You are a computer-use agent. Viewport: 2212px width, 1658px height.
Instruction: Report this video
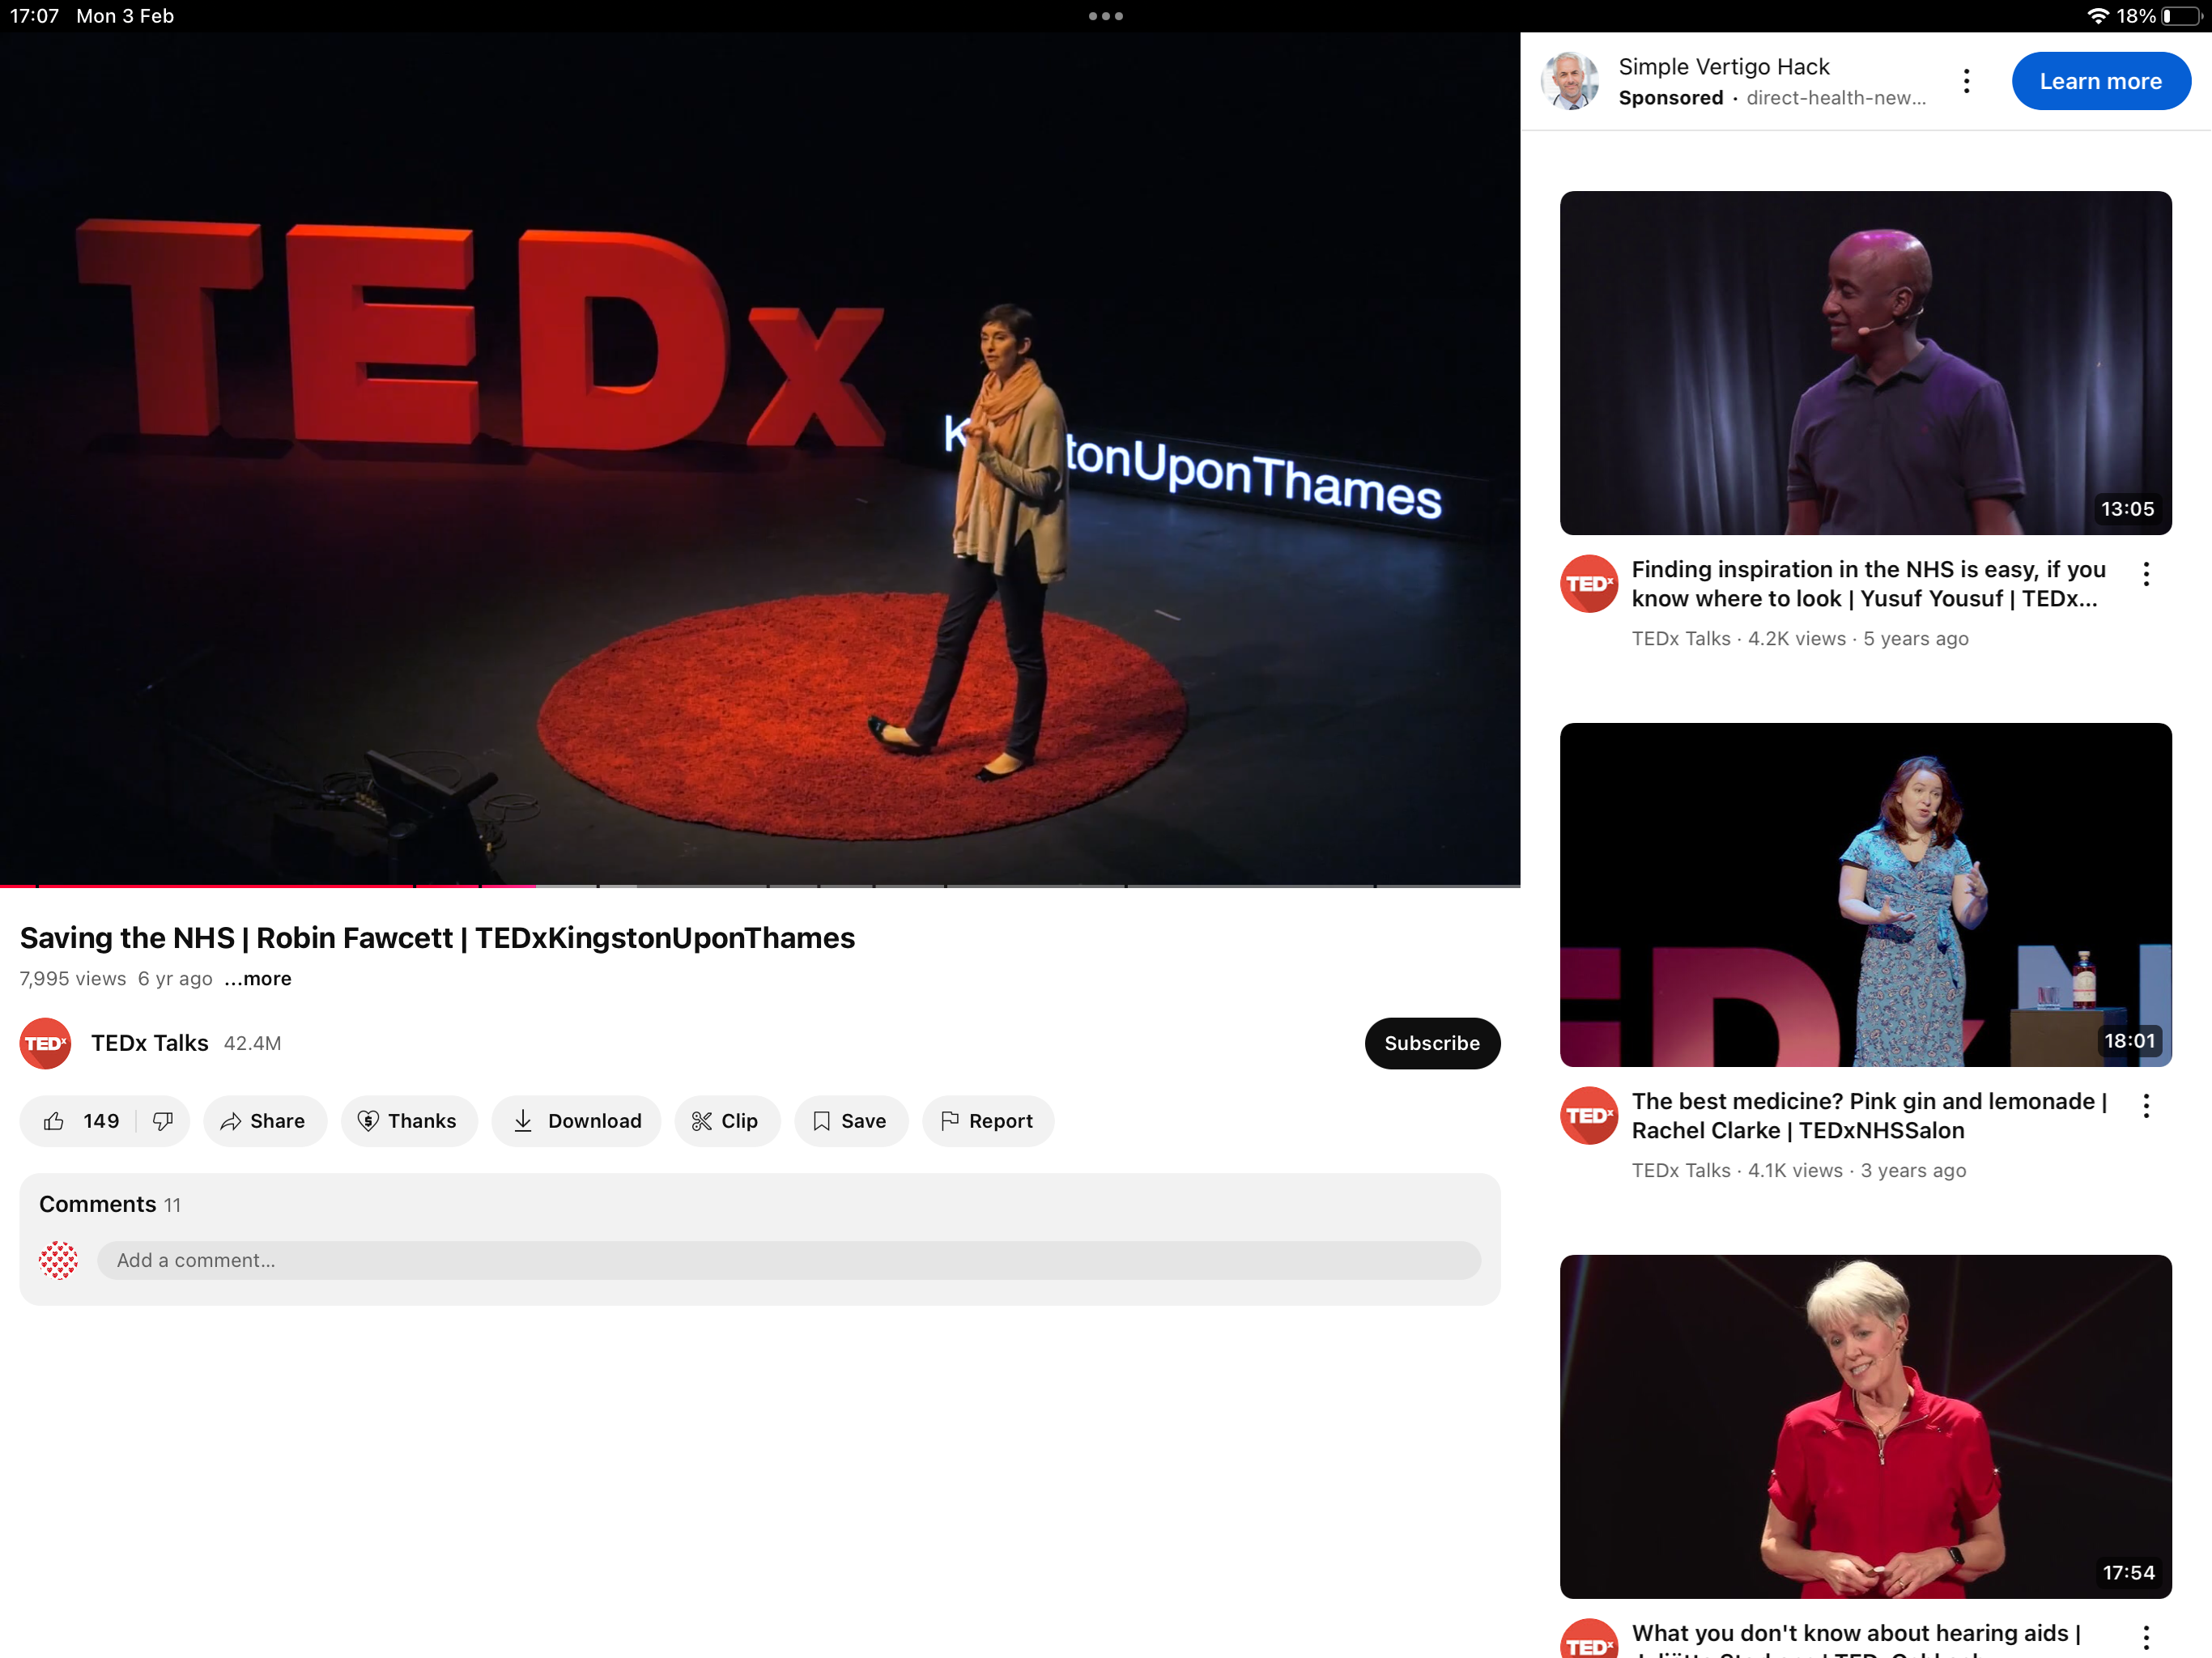988,1121
